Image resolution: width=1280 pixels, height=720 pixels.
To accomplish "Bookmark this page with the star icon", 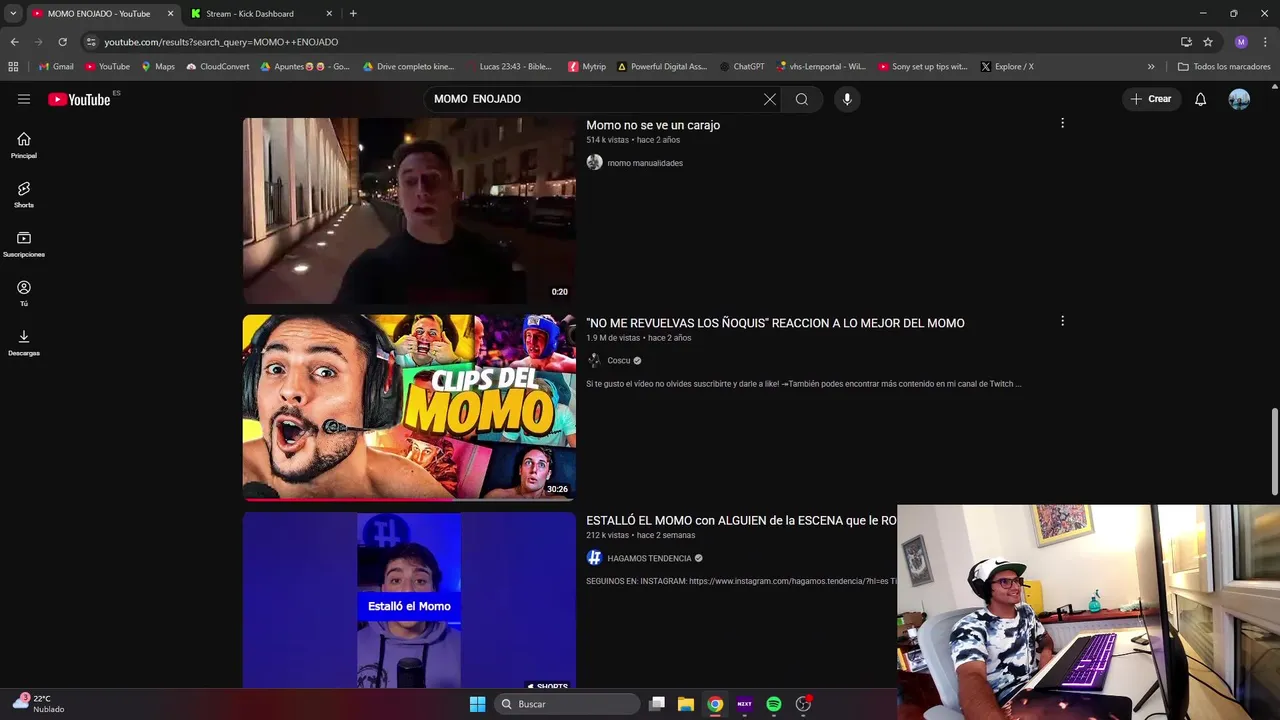I will coord(1208,42).
